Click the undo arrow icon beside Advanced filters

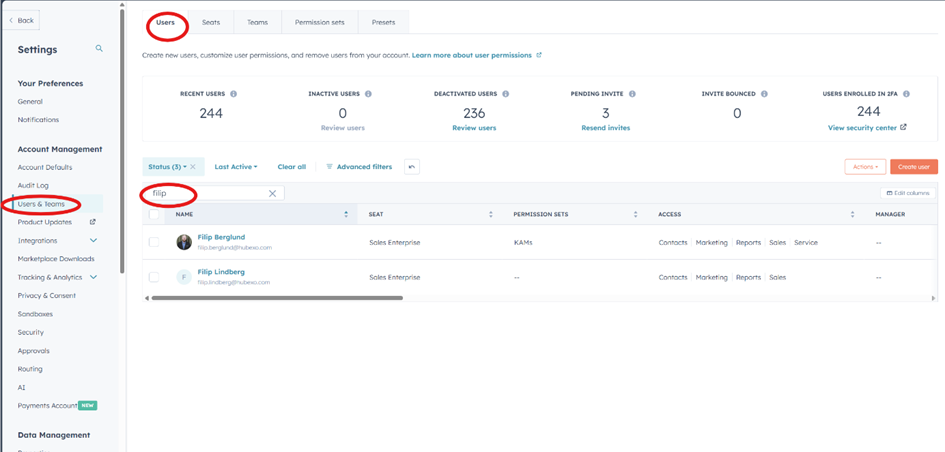(411, 167)
